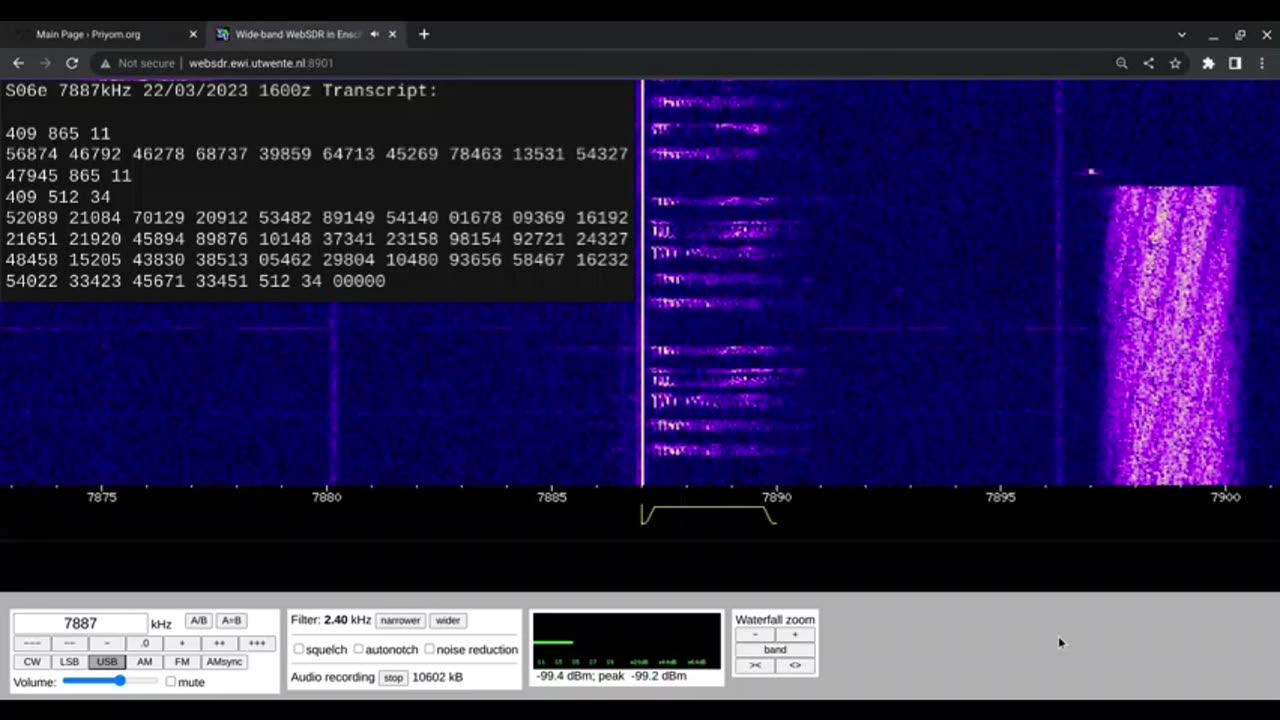
Task: Close the Wide-band WebSDR tab
Action: [393, 34]
